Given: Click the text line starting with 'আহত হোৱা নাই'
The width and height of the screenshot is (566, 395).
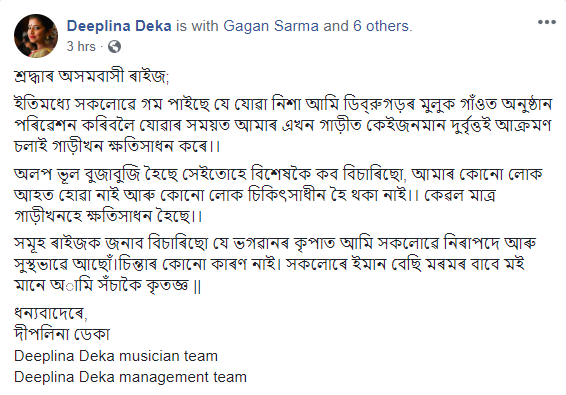Looking at the screenshot, I should (x=254, y=195).
